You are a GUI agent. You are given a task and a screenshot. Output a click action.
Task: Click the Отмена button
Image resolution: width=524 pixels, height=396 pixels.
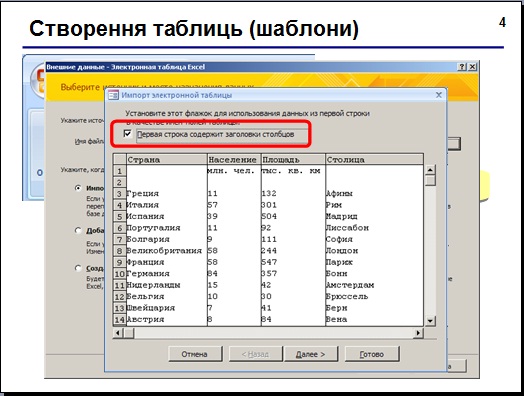pos(195,354)
